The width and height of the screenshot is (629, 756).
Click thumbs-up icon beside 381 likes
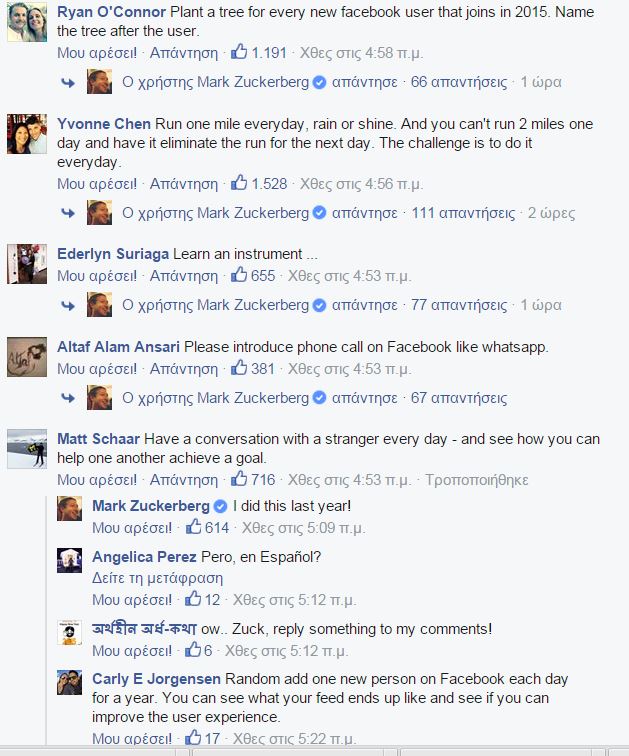239,368
